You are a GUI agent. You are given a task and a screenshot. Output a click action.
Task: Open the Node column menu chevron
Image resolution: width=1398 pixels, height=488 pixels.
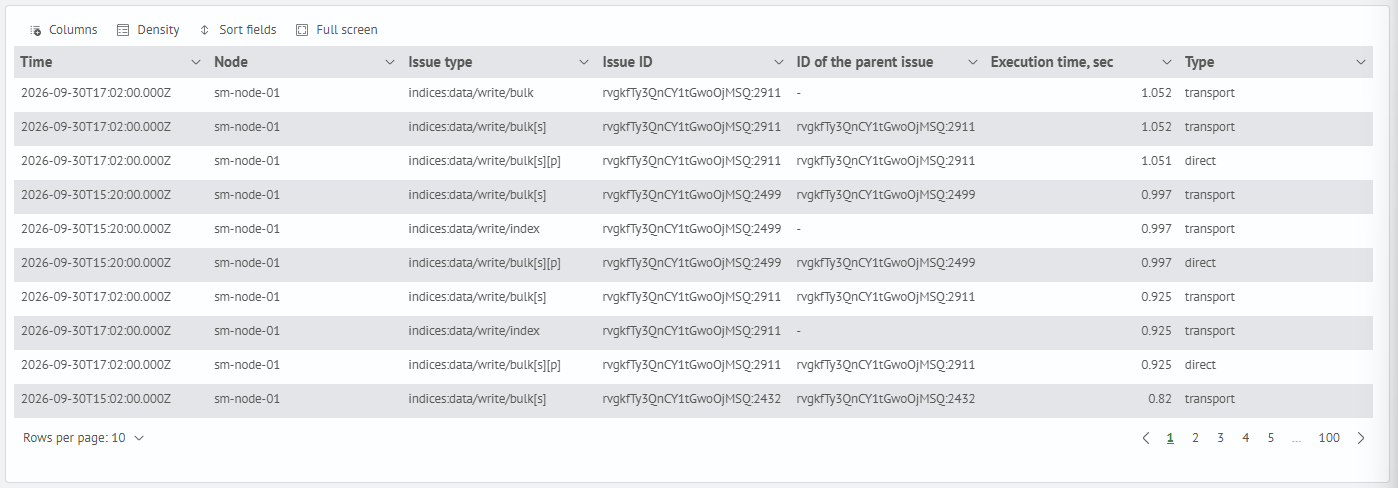point(390,62)
